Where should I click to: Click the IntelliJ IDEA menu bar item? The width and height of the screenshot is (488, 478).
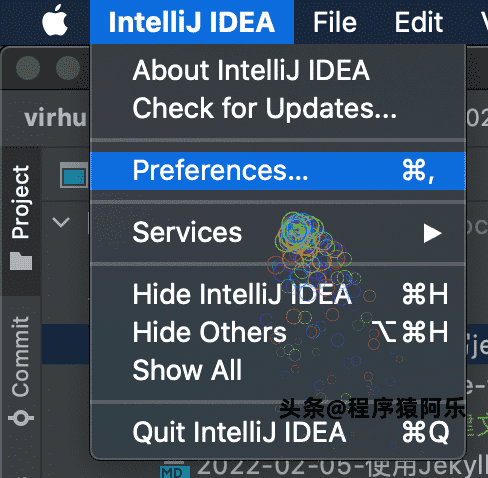[192, 22]
